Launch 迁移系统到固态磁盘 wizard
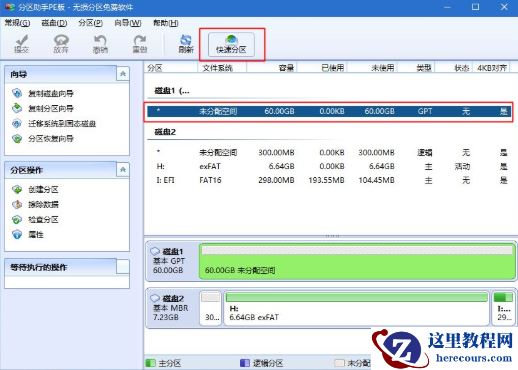518x370 pixels. (62, 124)
